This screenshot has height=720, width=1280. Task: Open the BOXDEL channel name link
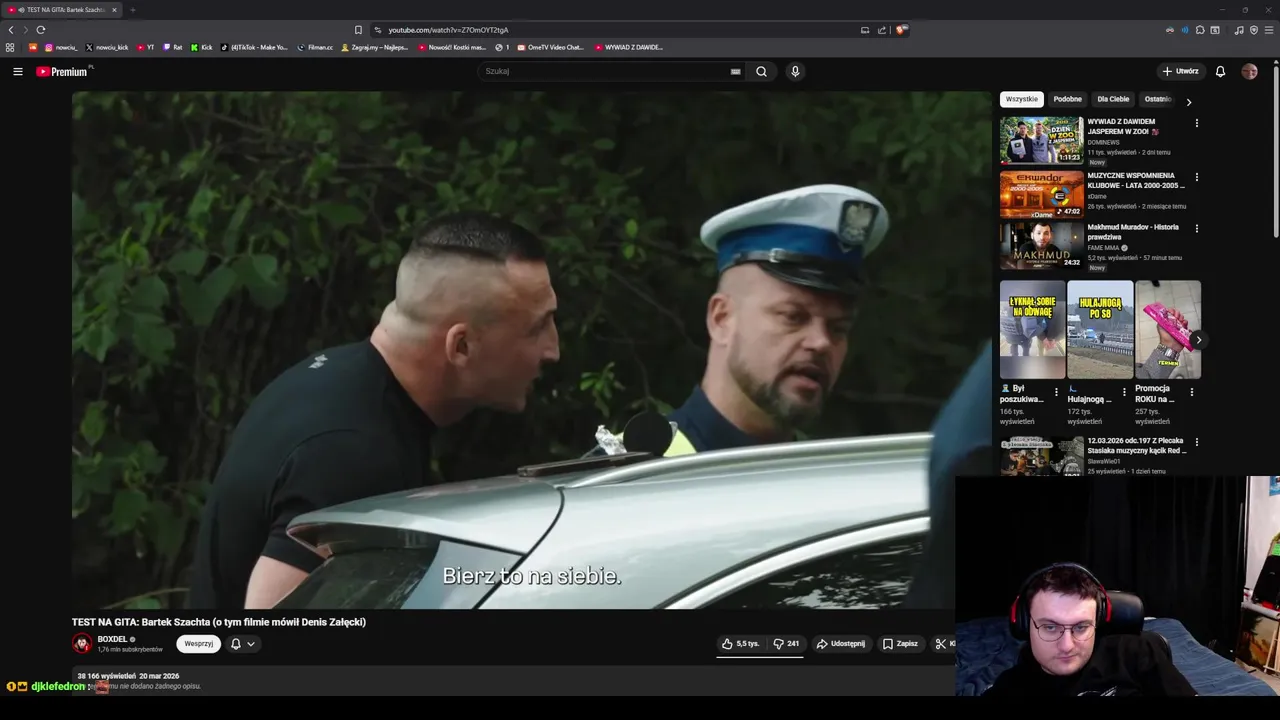tap(112, 639)
